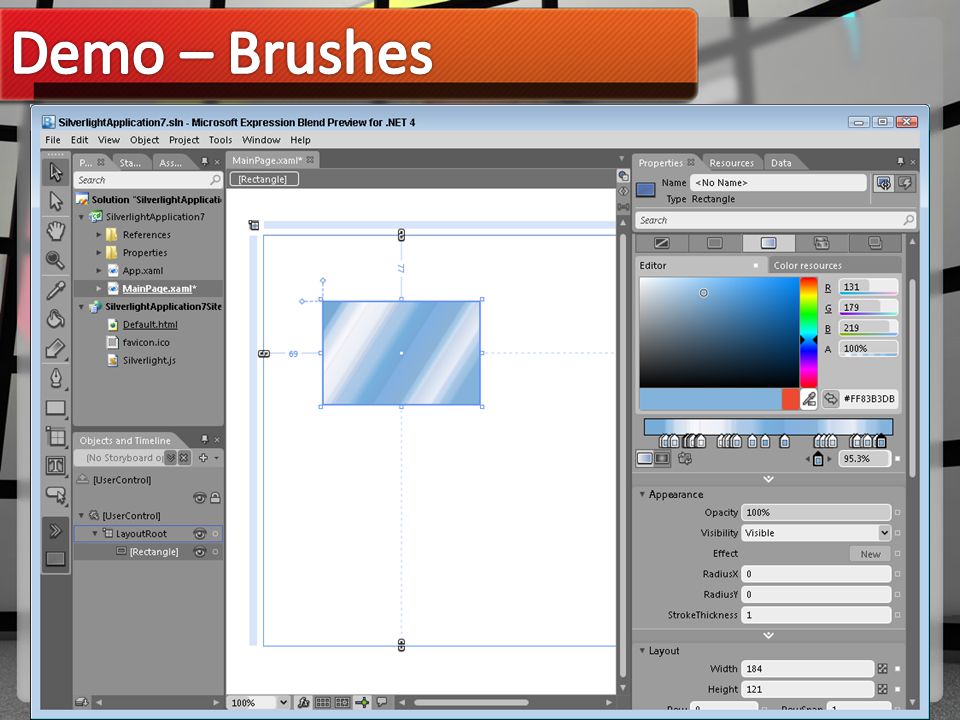This screenshot has width=960, height=720.
Task: Choose the Gradient brush type
Action: click(x=768, y=243)
